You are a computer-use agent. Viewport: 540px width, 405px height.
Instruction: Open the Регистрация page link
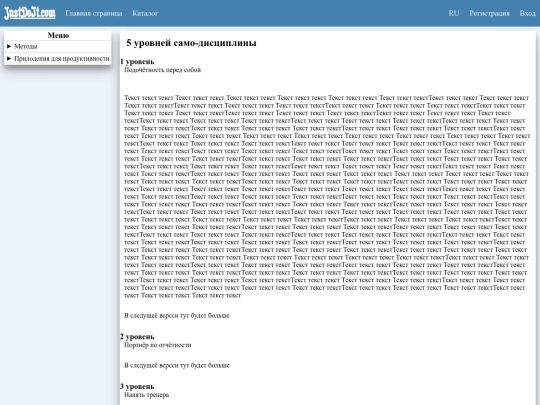tap(489, 13)
